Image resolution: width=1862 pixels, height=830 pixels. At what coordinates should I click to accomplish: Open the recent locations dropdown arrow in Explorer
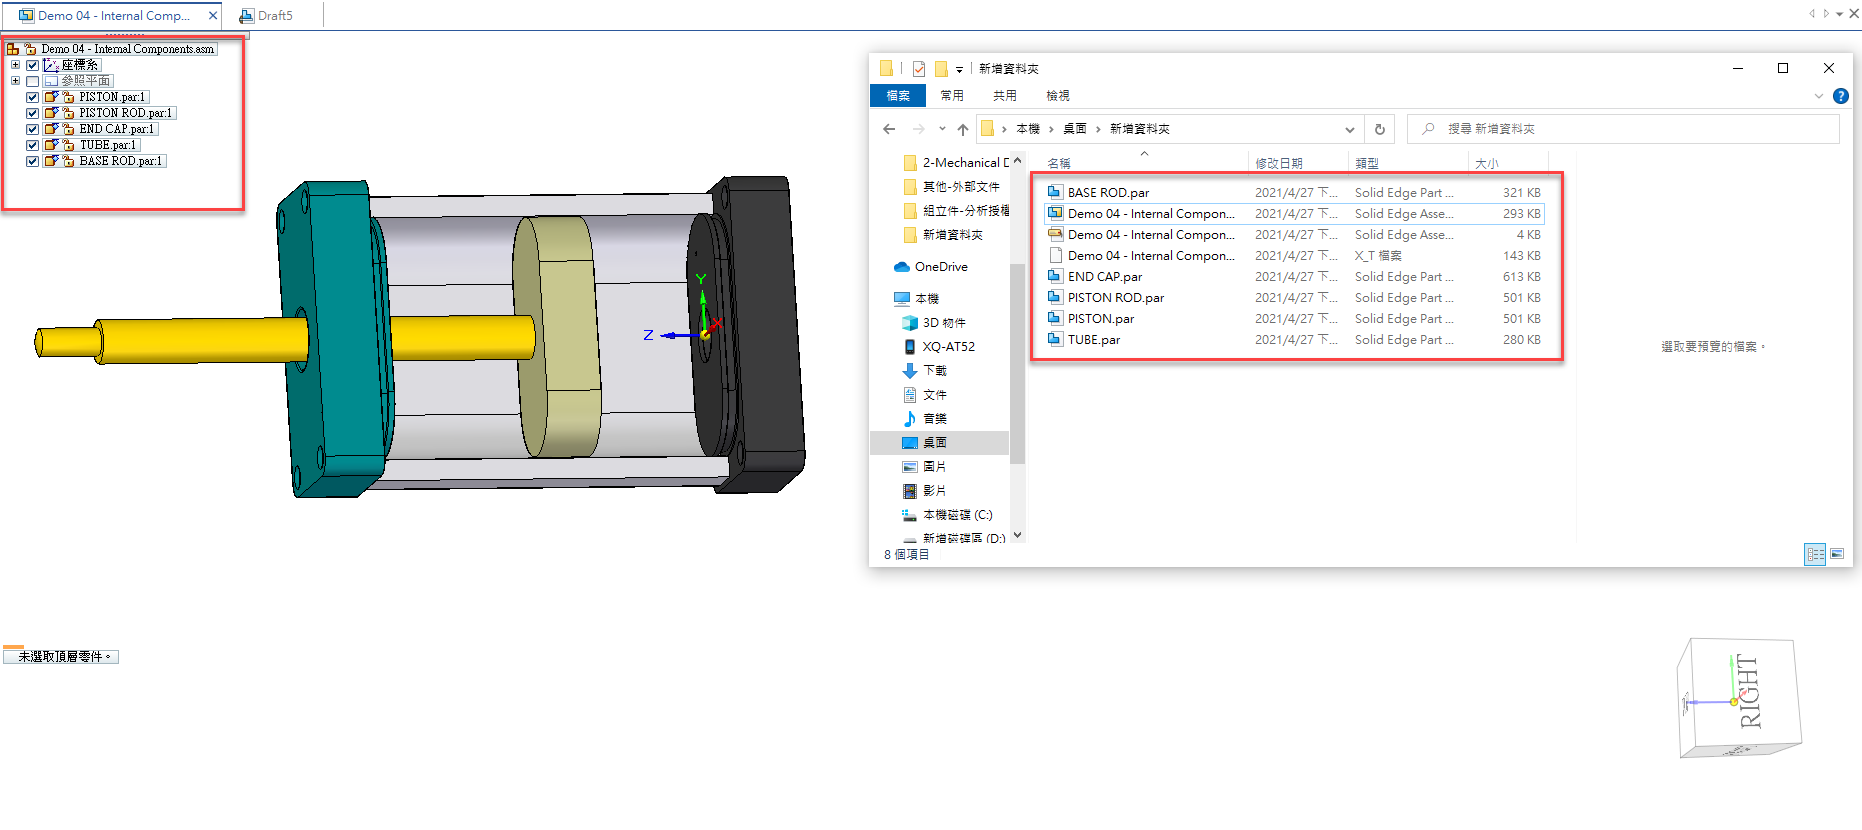pyautogui.click(x=942, y=129)
